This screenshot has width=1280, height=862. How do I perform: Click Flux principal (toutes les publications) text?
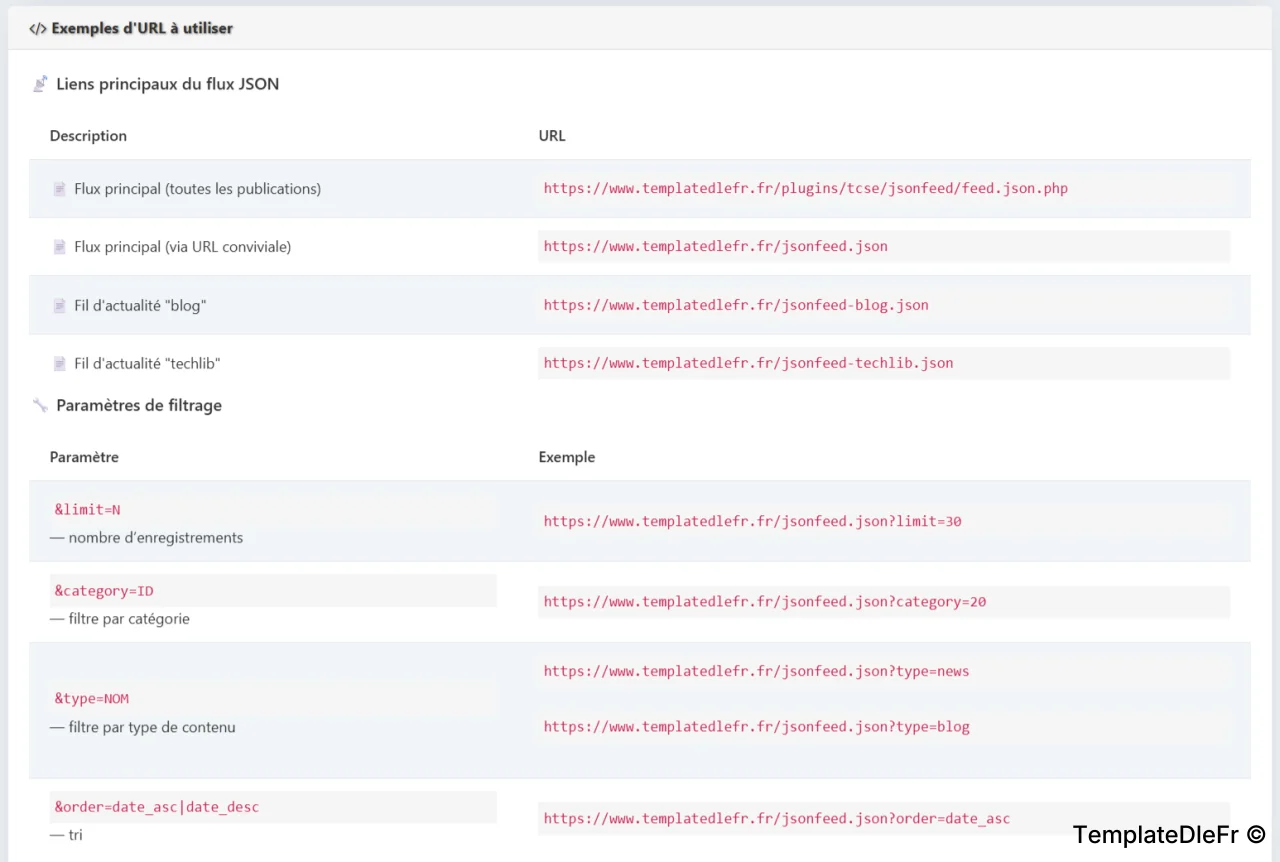[x=198, y=189]
